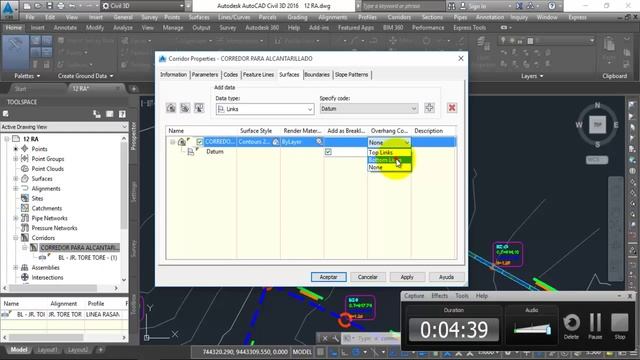This screenshot has height=360, width=640.
Task: Collapse the Corridors tree node
Action: pos(16,238)
